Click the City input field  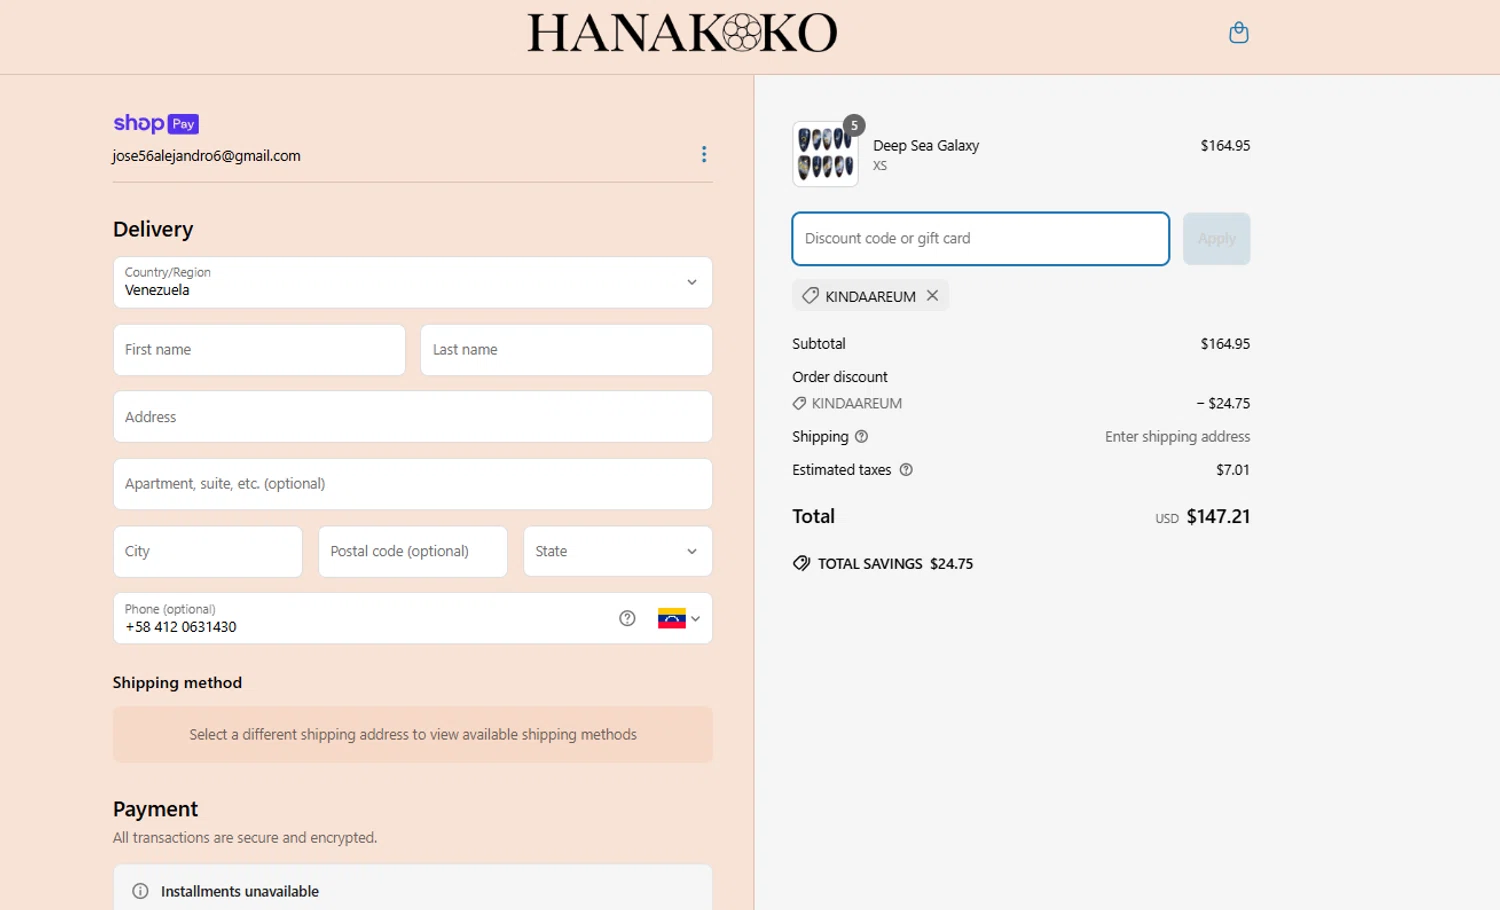click(x=207, y=551)
